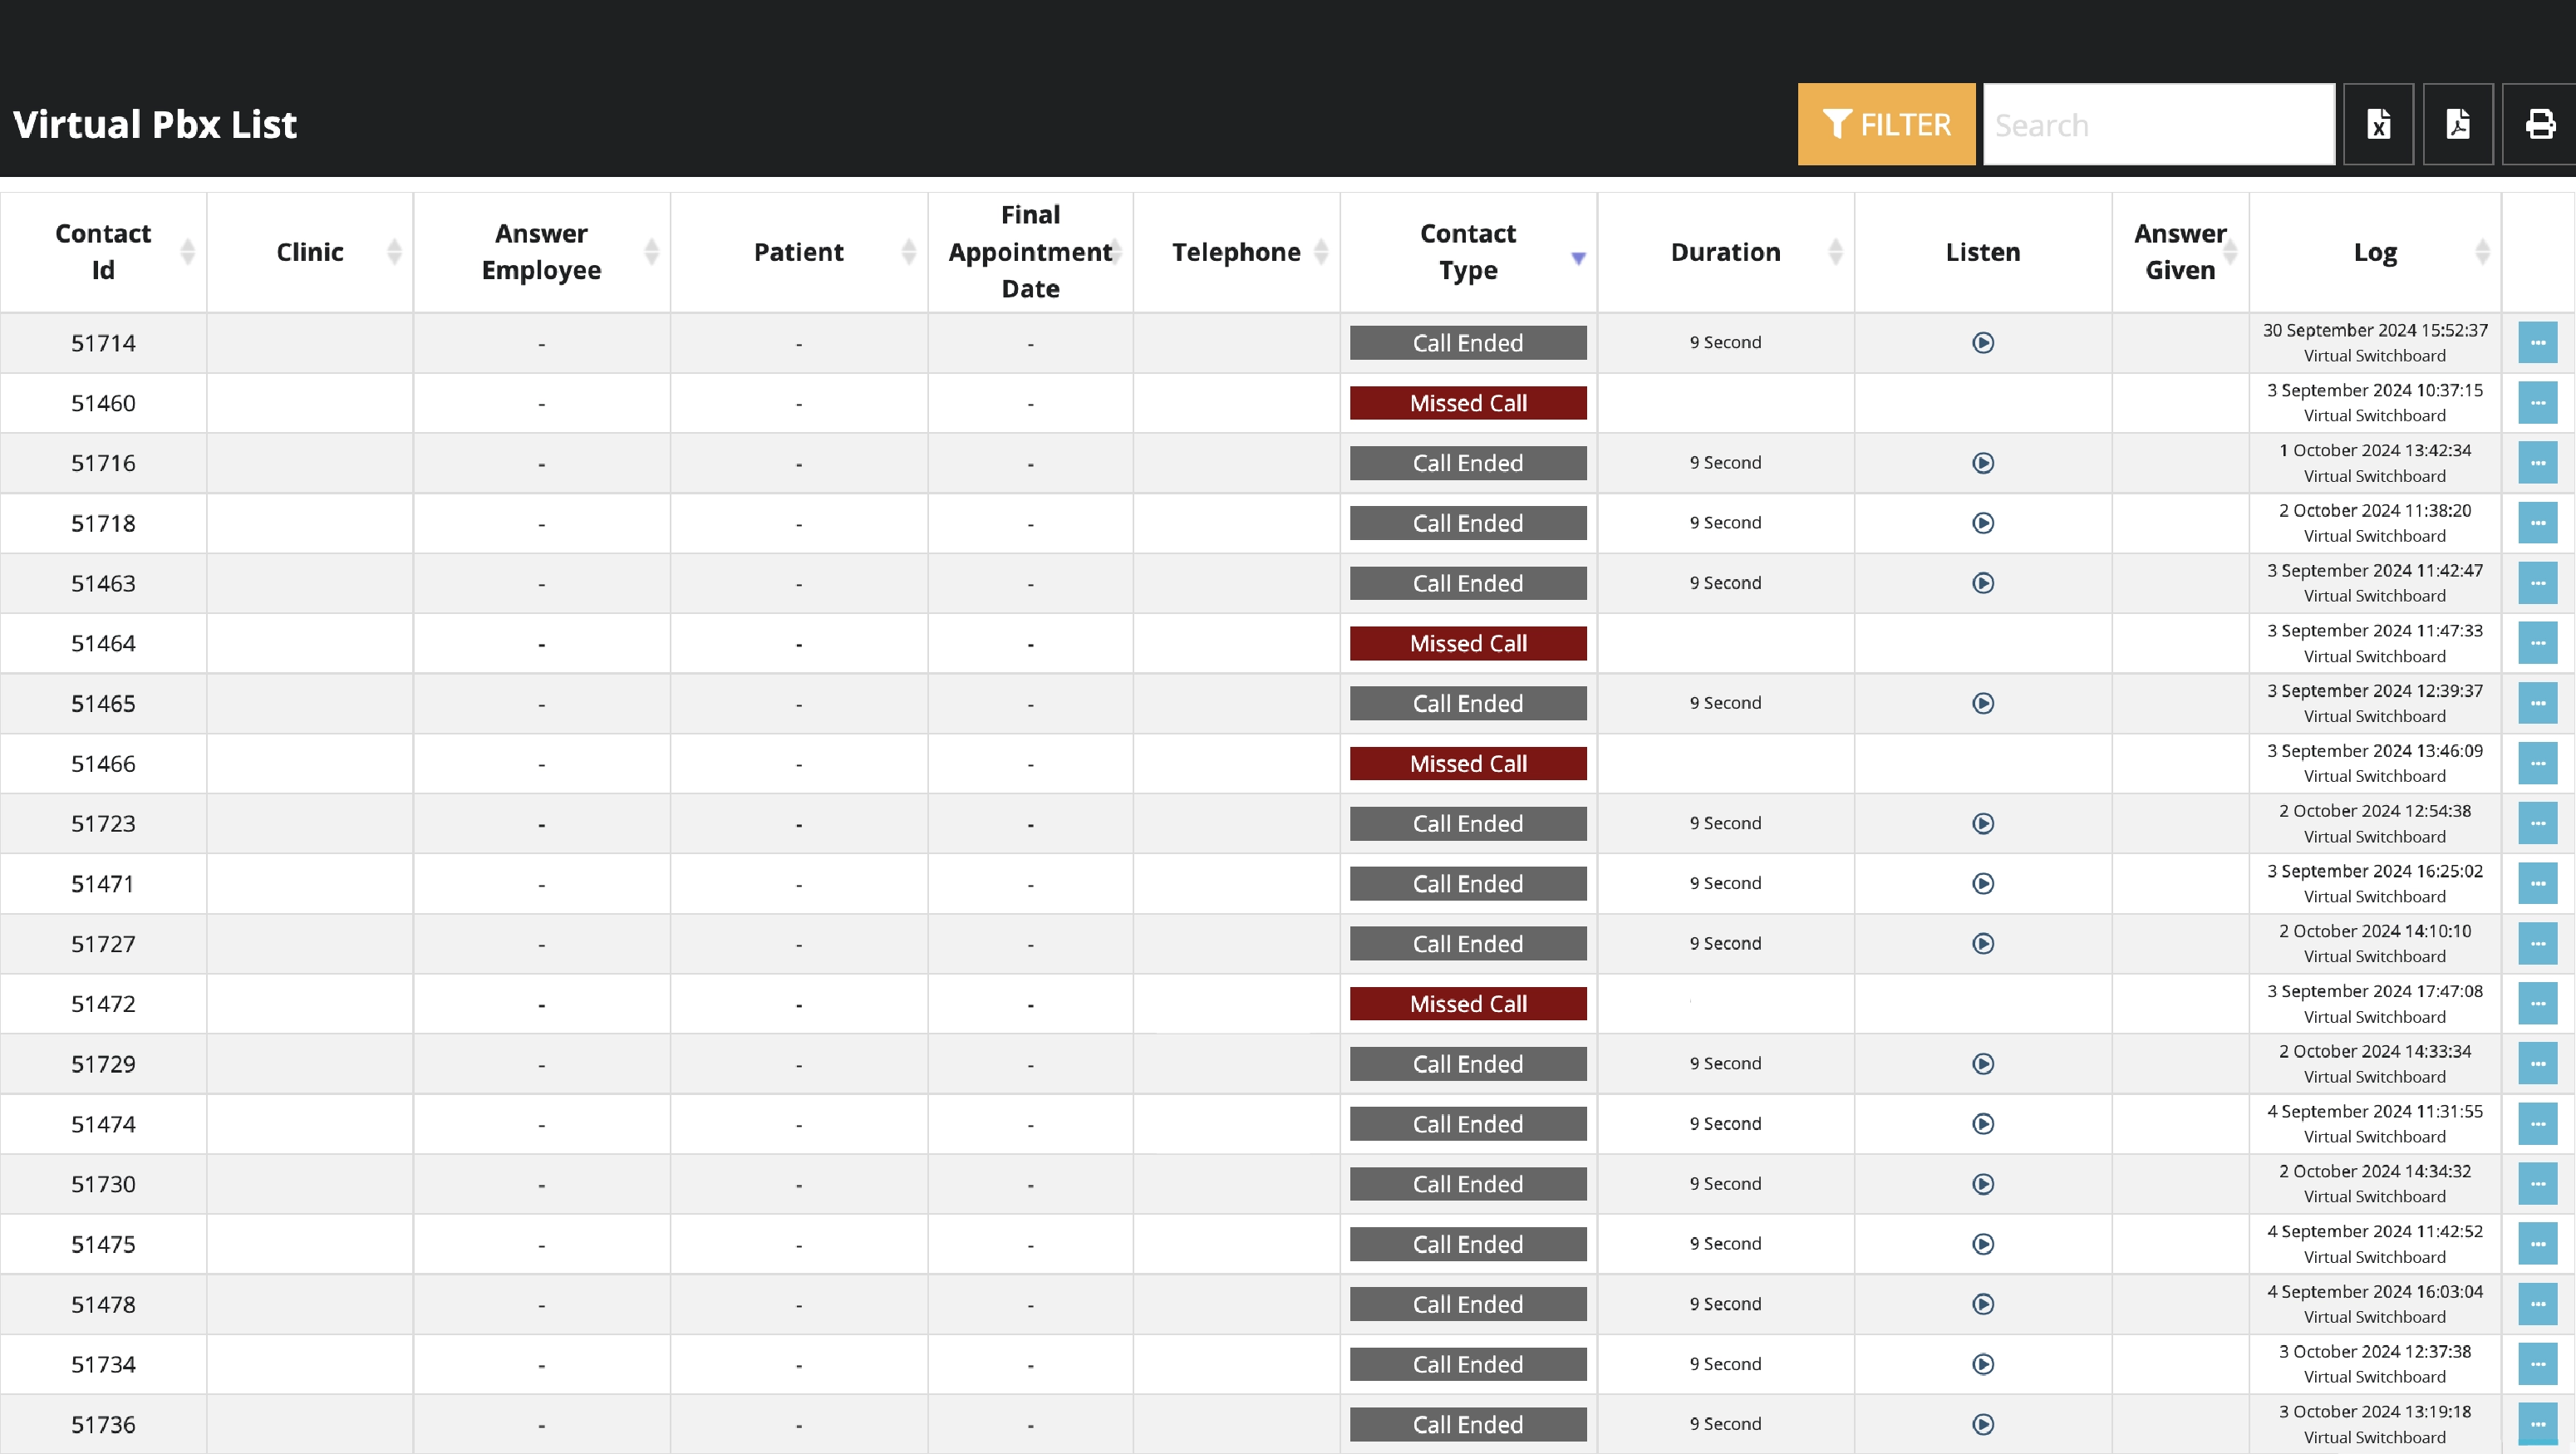Image resolution: width=2576 pixels, height=1454 pixels.
Task: Sort table by Log column
Action: (x=2374, y=252)
